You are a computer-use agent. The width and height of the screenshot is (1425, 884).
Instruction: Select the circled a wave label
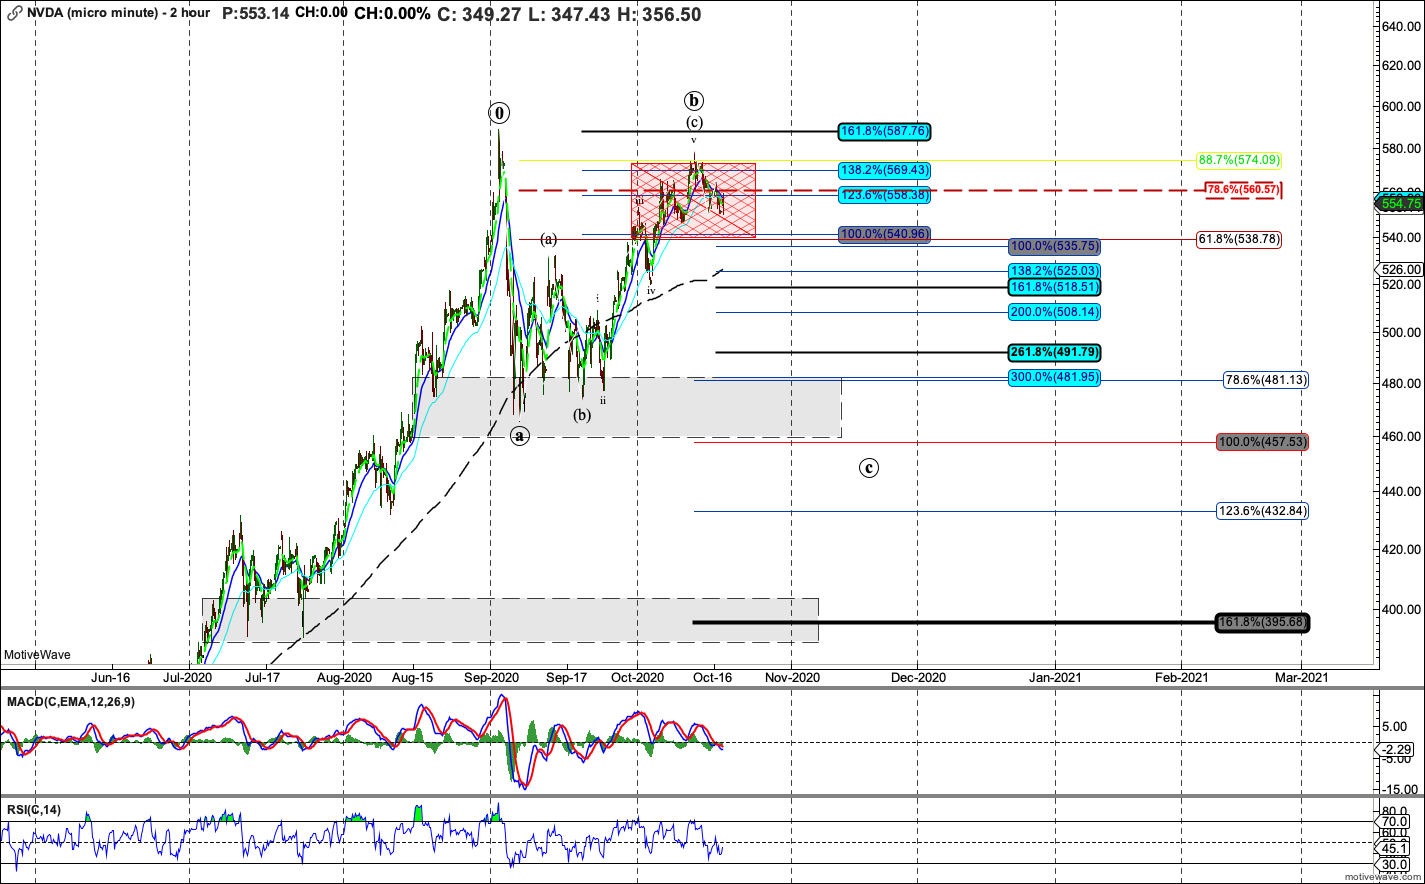(x=520, y=435)
